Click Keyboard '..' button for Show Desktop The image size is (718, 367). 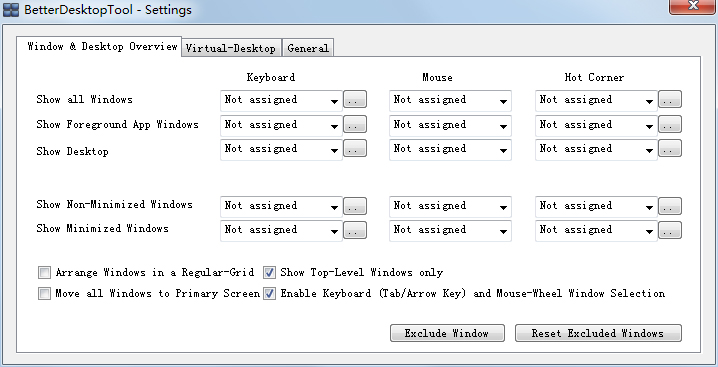pos(355,148)
